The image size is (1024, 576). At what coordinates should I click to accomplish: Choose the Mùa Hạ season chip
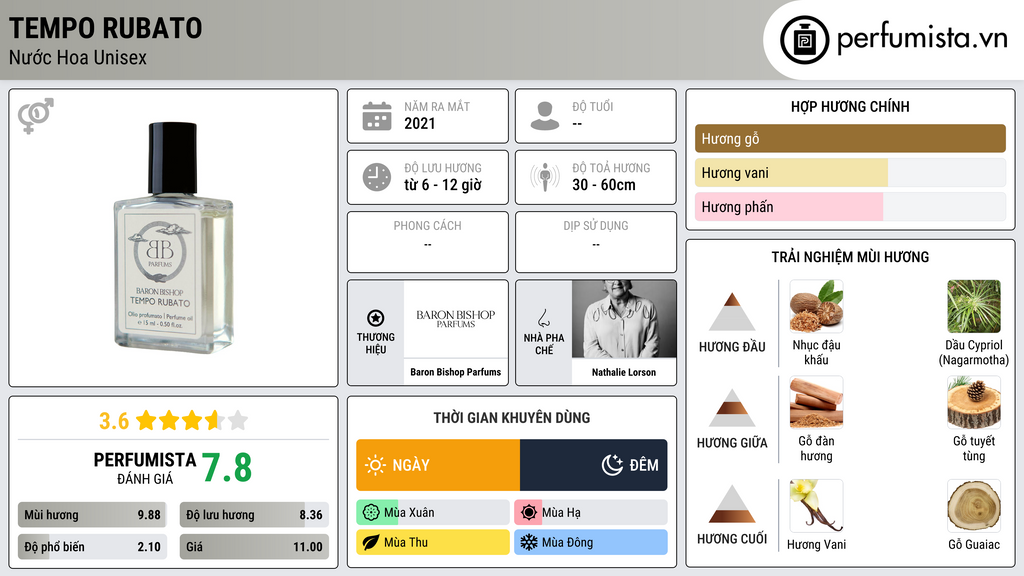591,513
